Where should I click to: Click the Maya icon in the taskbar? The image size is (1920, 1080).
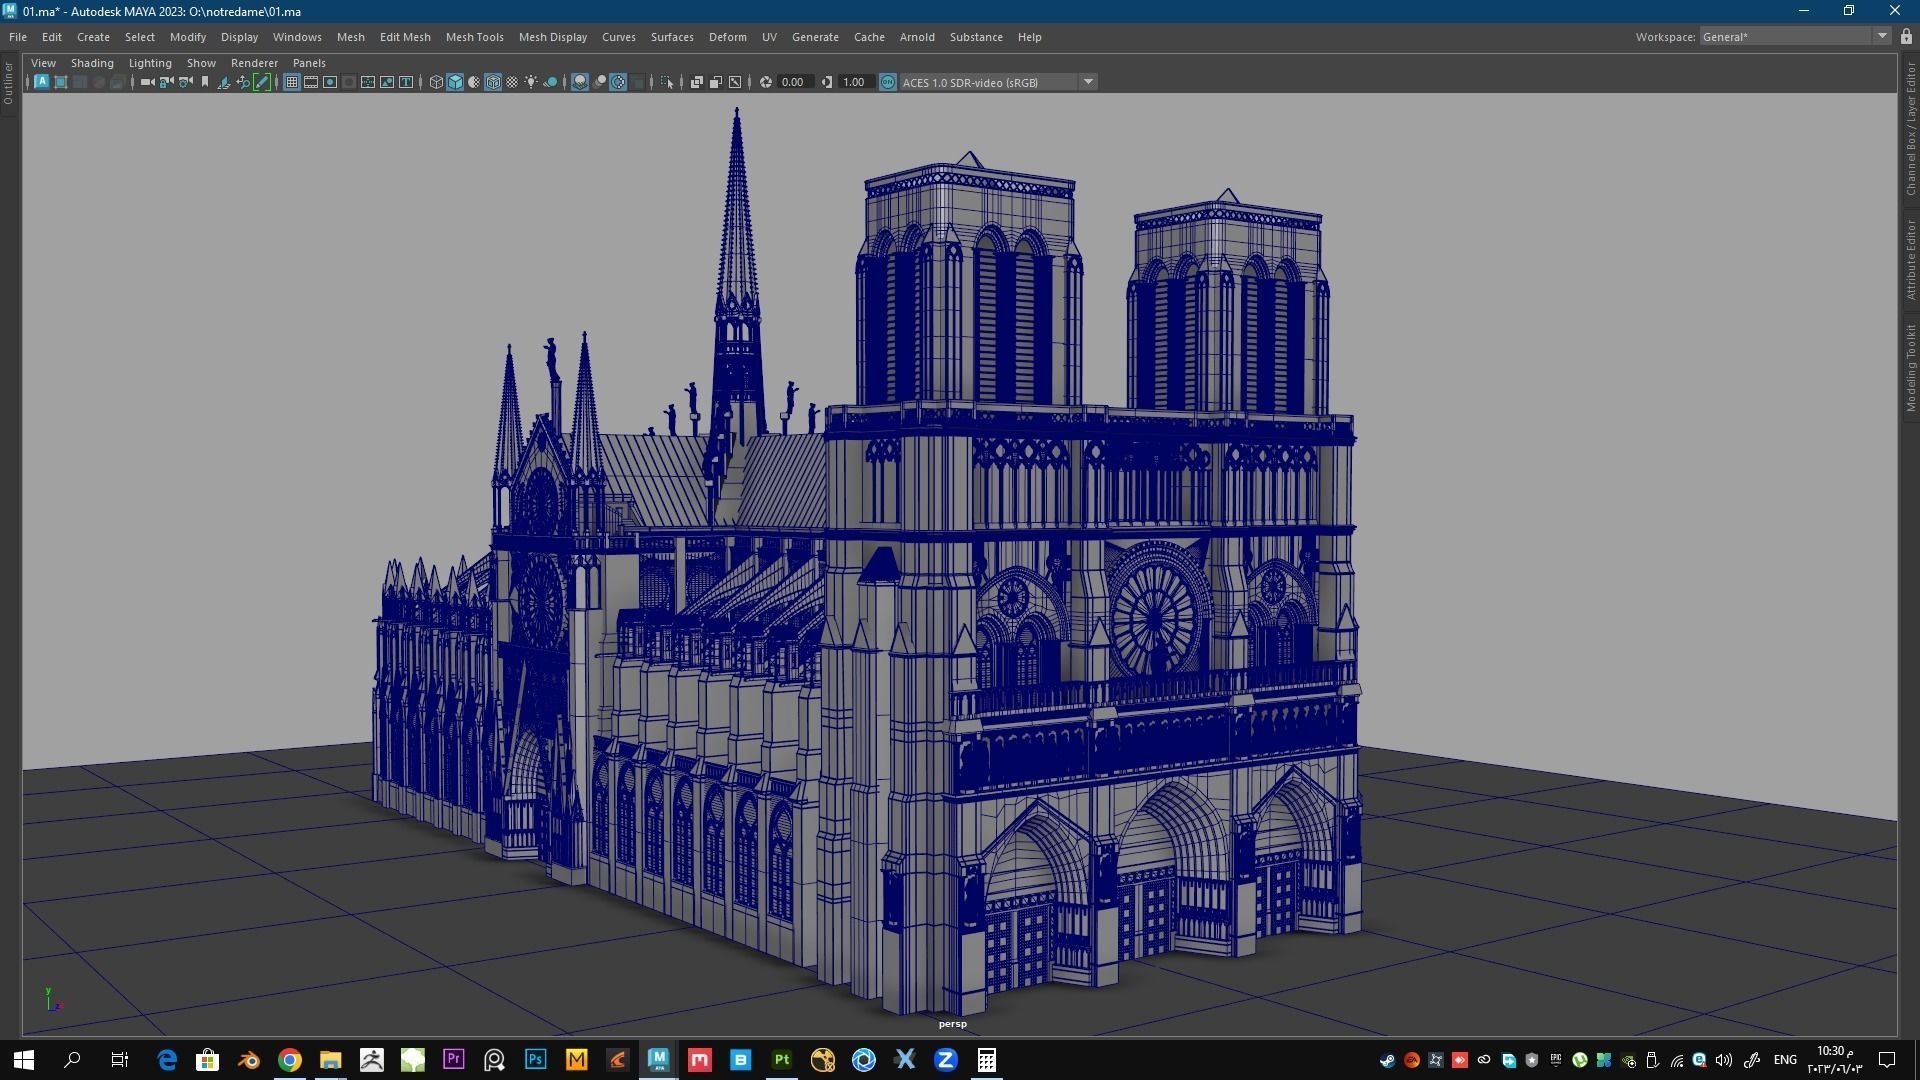658,1060
